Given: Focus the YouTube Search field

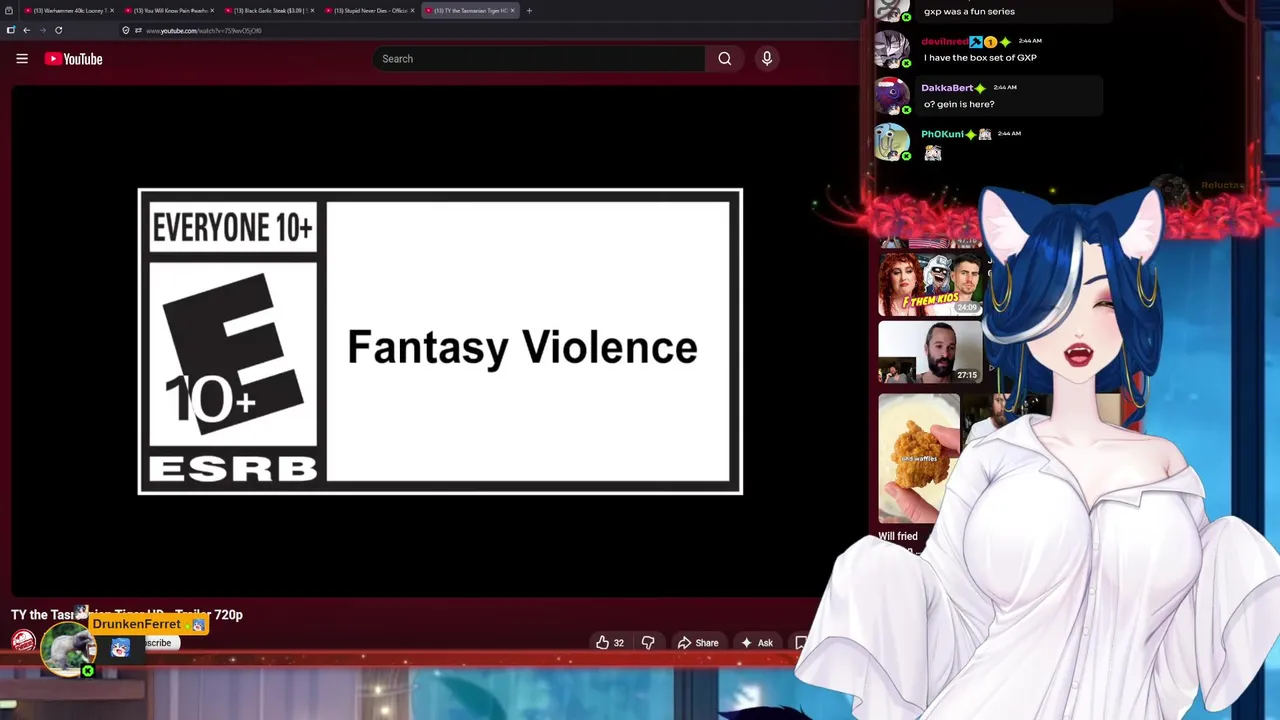Looking at the screenshot, I should click(x=538, y=59).
